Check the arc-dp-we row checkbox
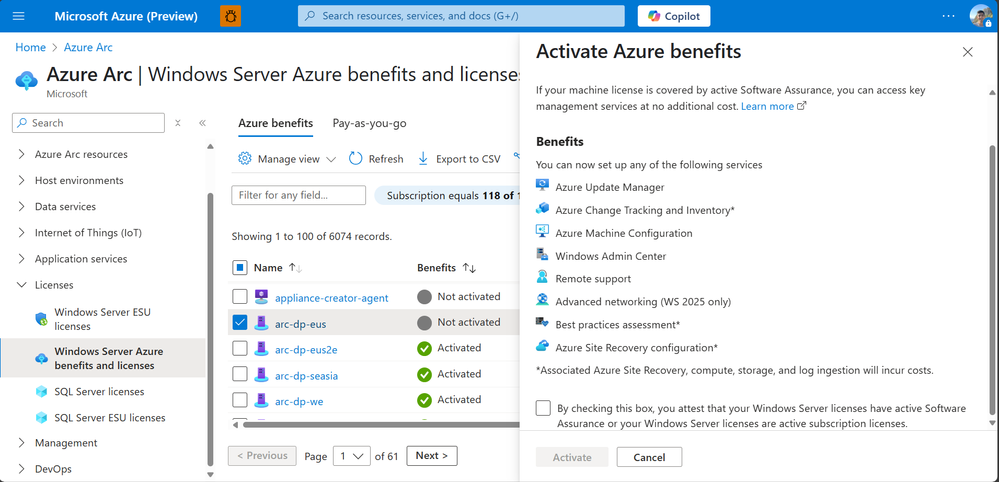The image size is (999, 482). [x=240, y=400]
